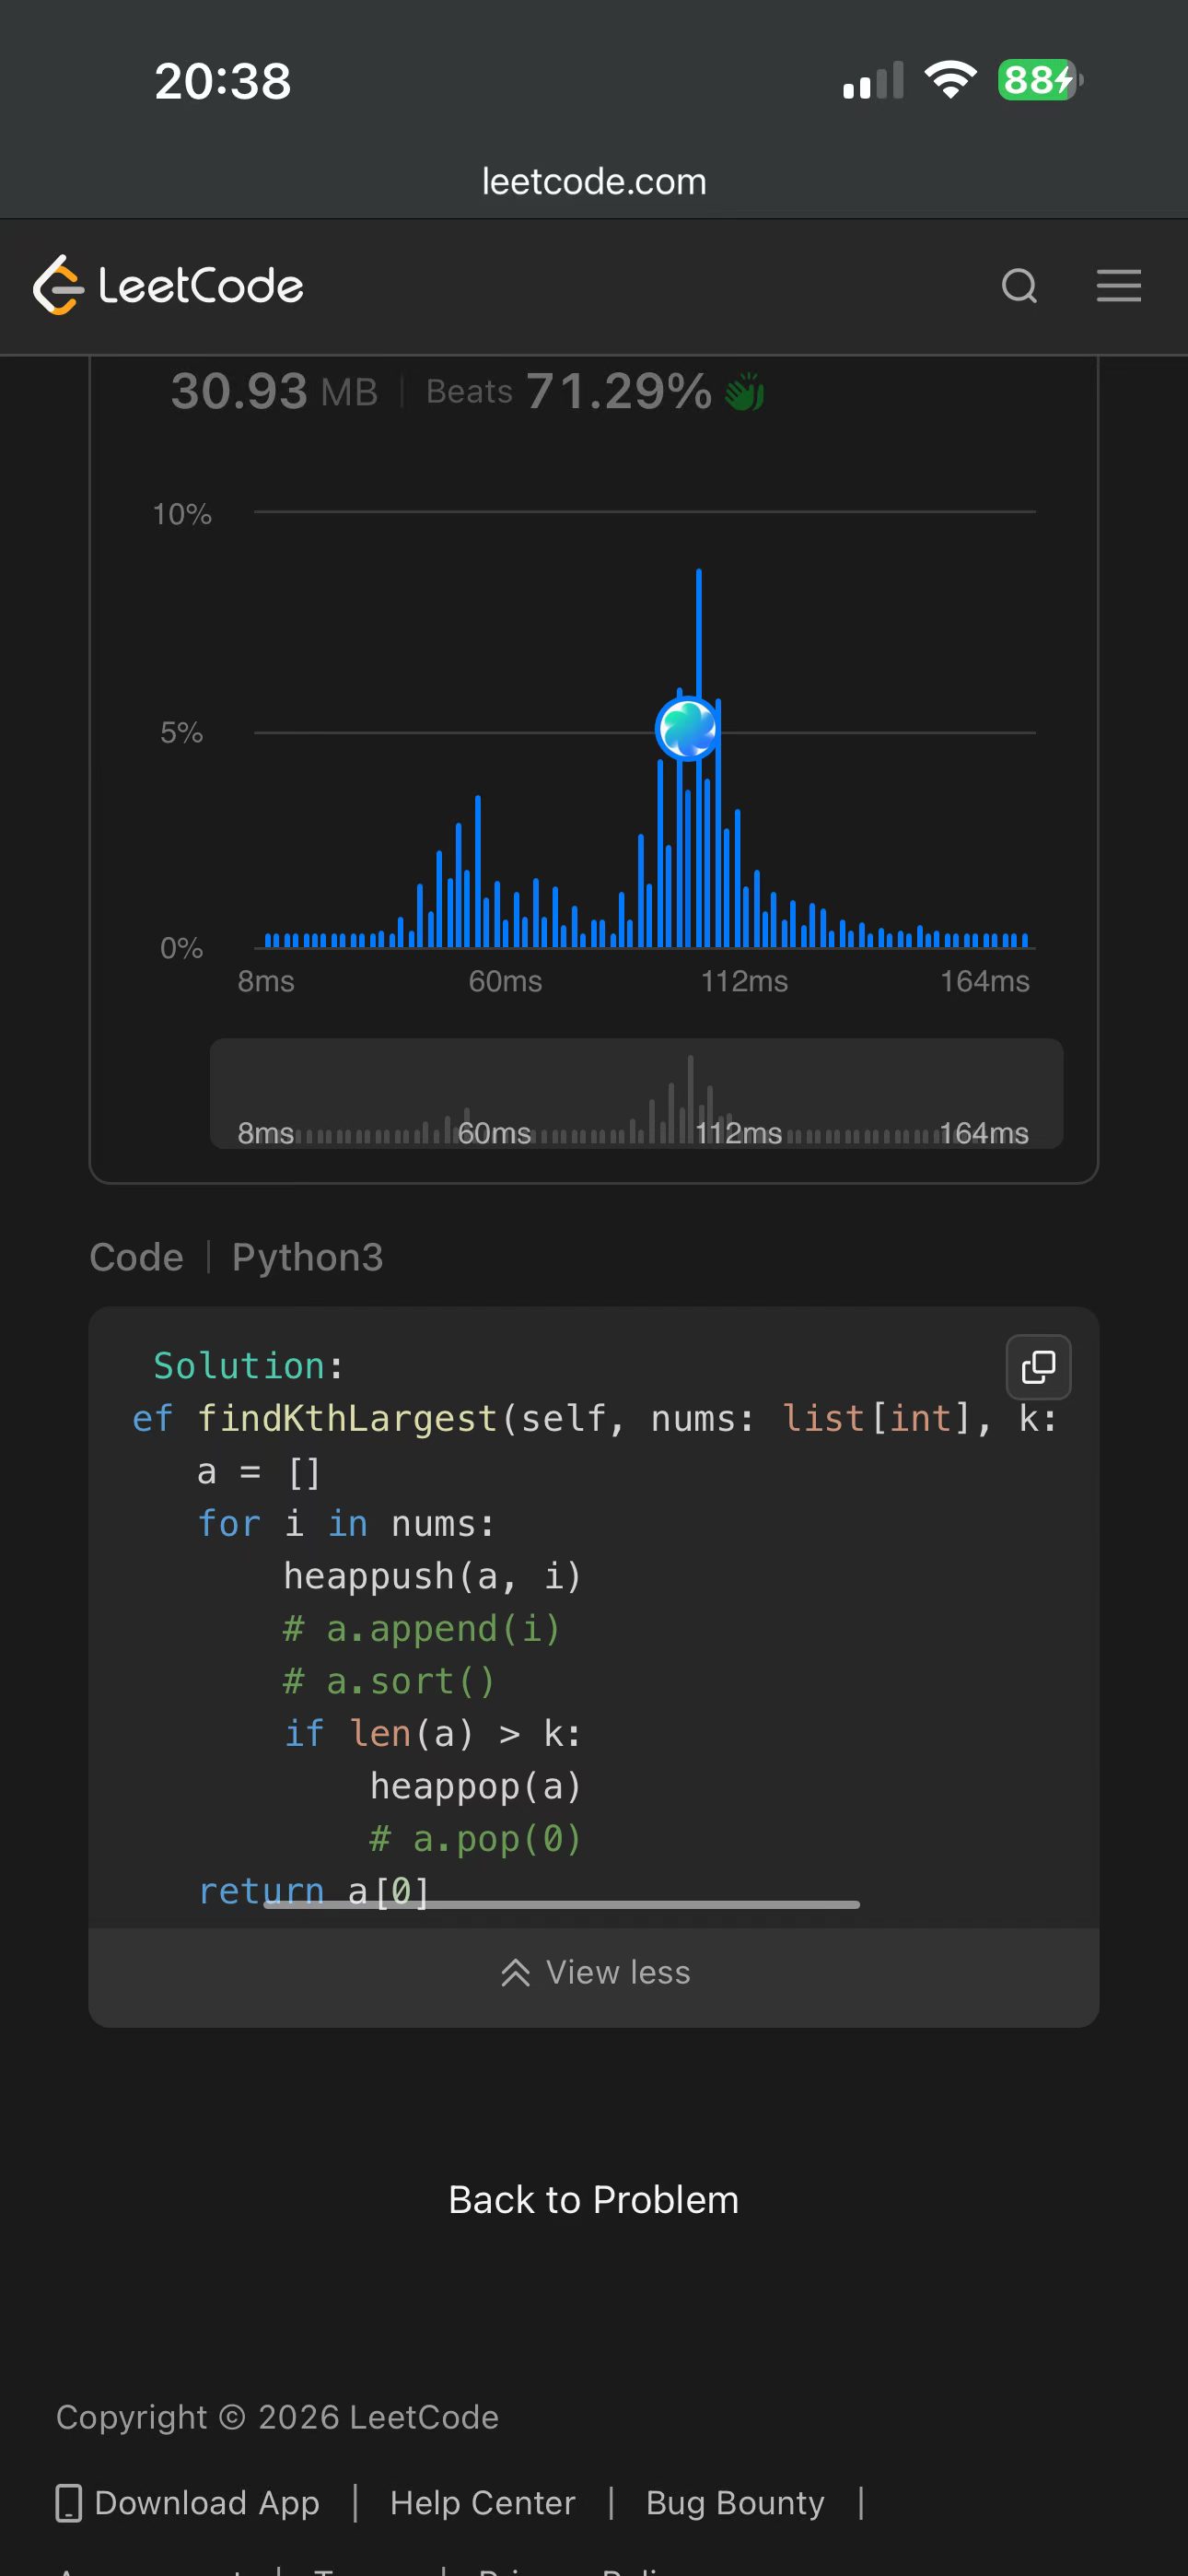Image resolution: width=1188 pixels, height=2576 pixels.
Task: Tap the Copyright © 2026 LeetCode text
Action: coord(277,2417)
